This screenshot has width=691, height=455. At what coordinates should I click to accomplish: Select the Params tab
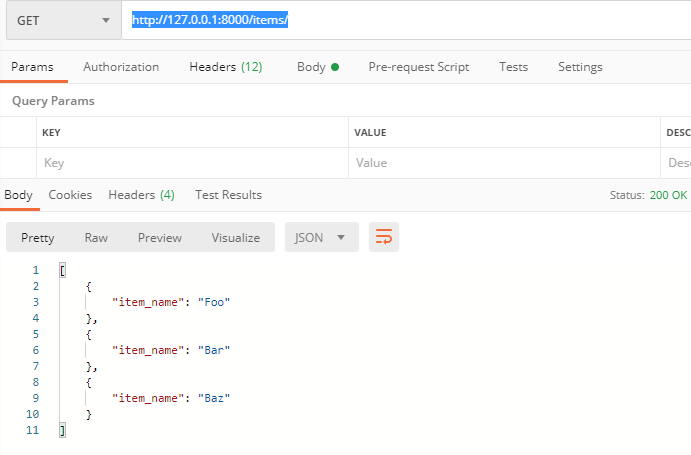click(32, 67)
